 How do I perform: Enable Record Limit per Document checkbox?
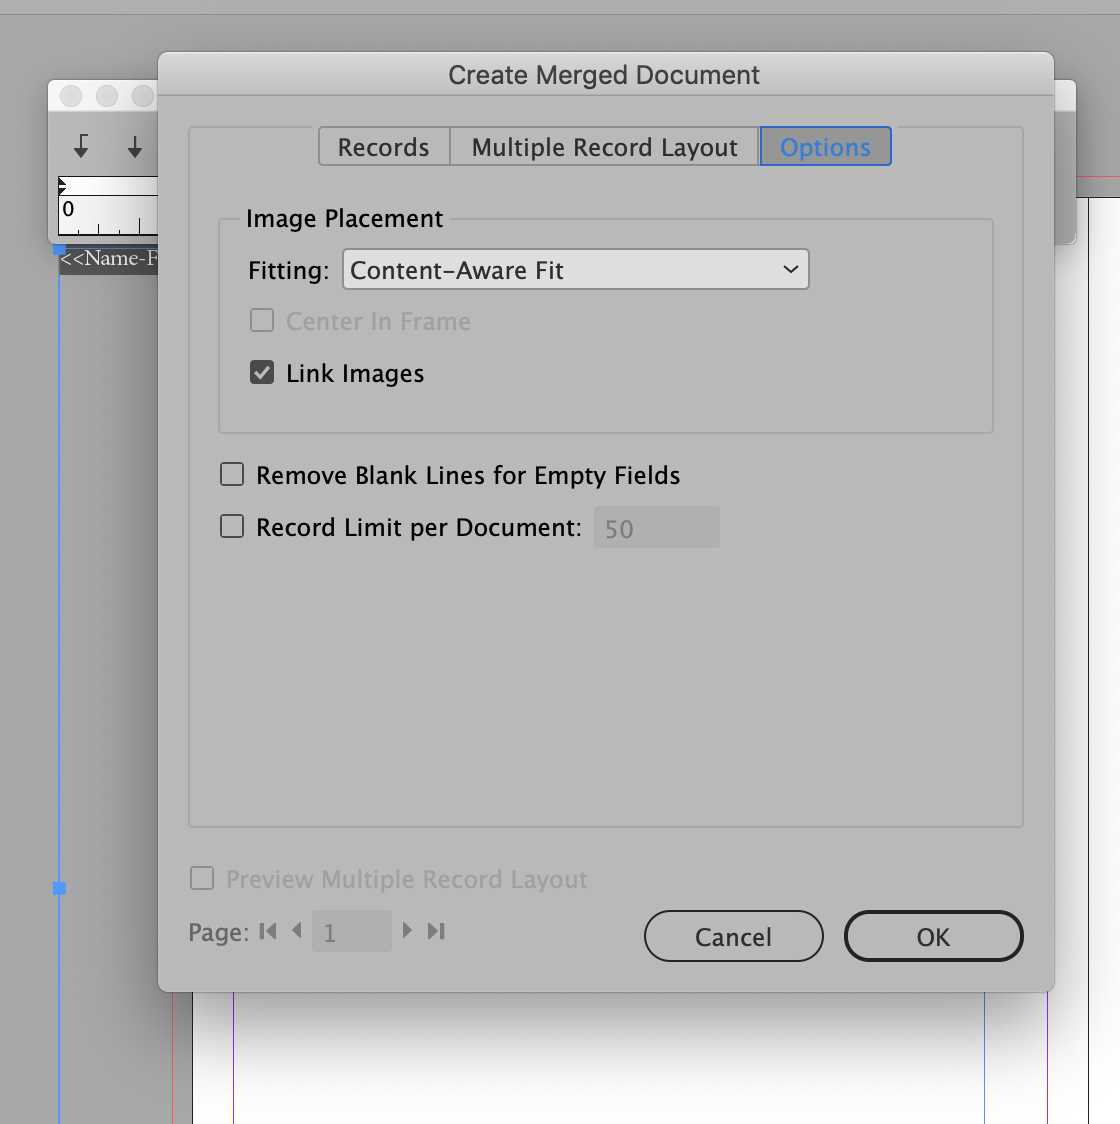232,526
